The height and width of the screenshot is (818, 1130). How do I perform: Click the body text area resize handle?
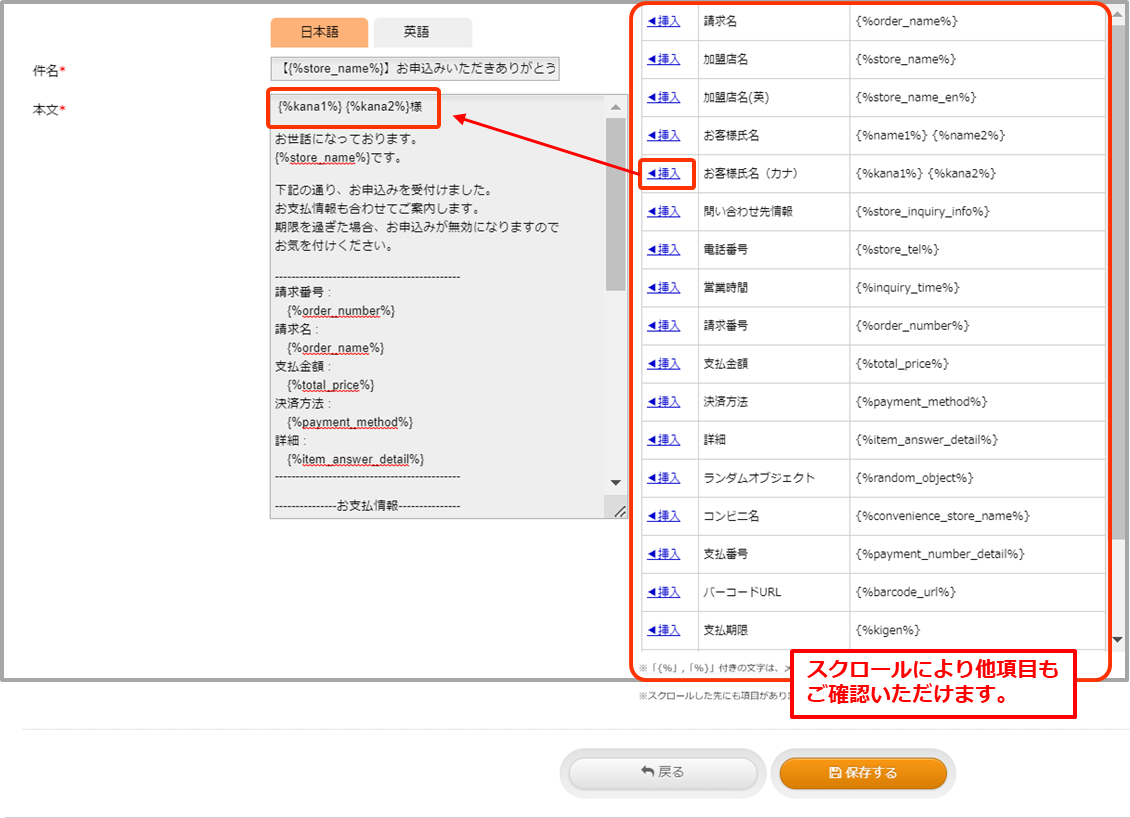point(619,511)
